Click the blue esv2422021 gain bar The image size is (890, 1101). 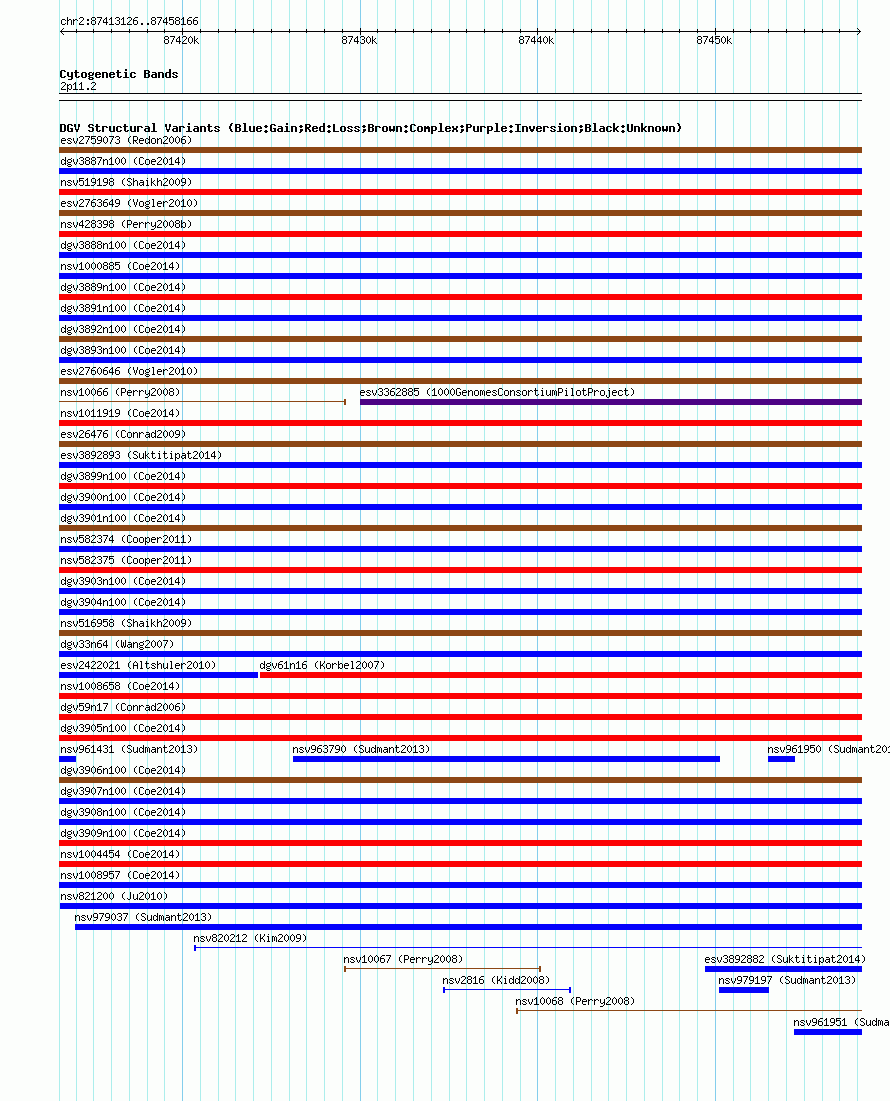coord(159,675)
